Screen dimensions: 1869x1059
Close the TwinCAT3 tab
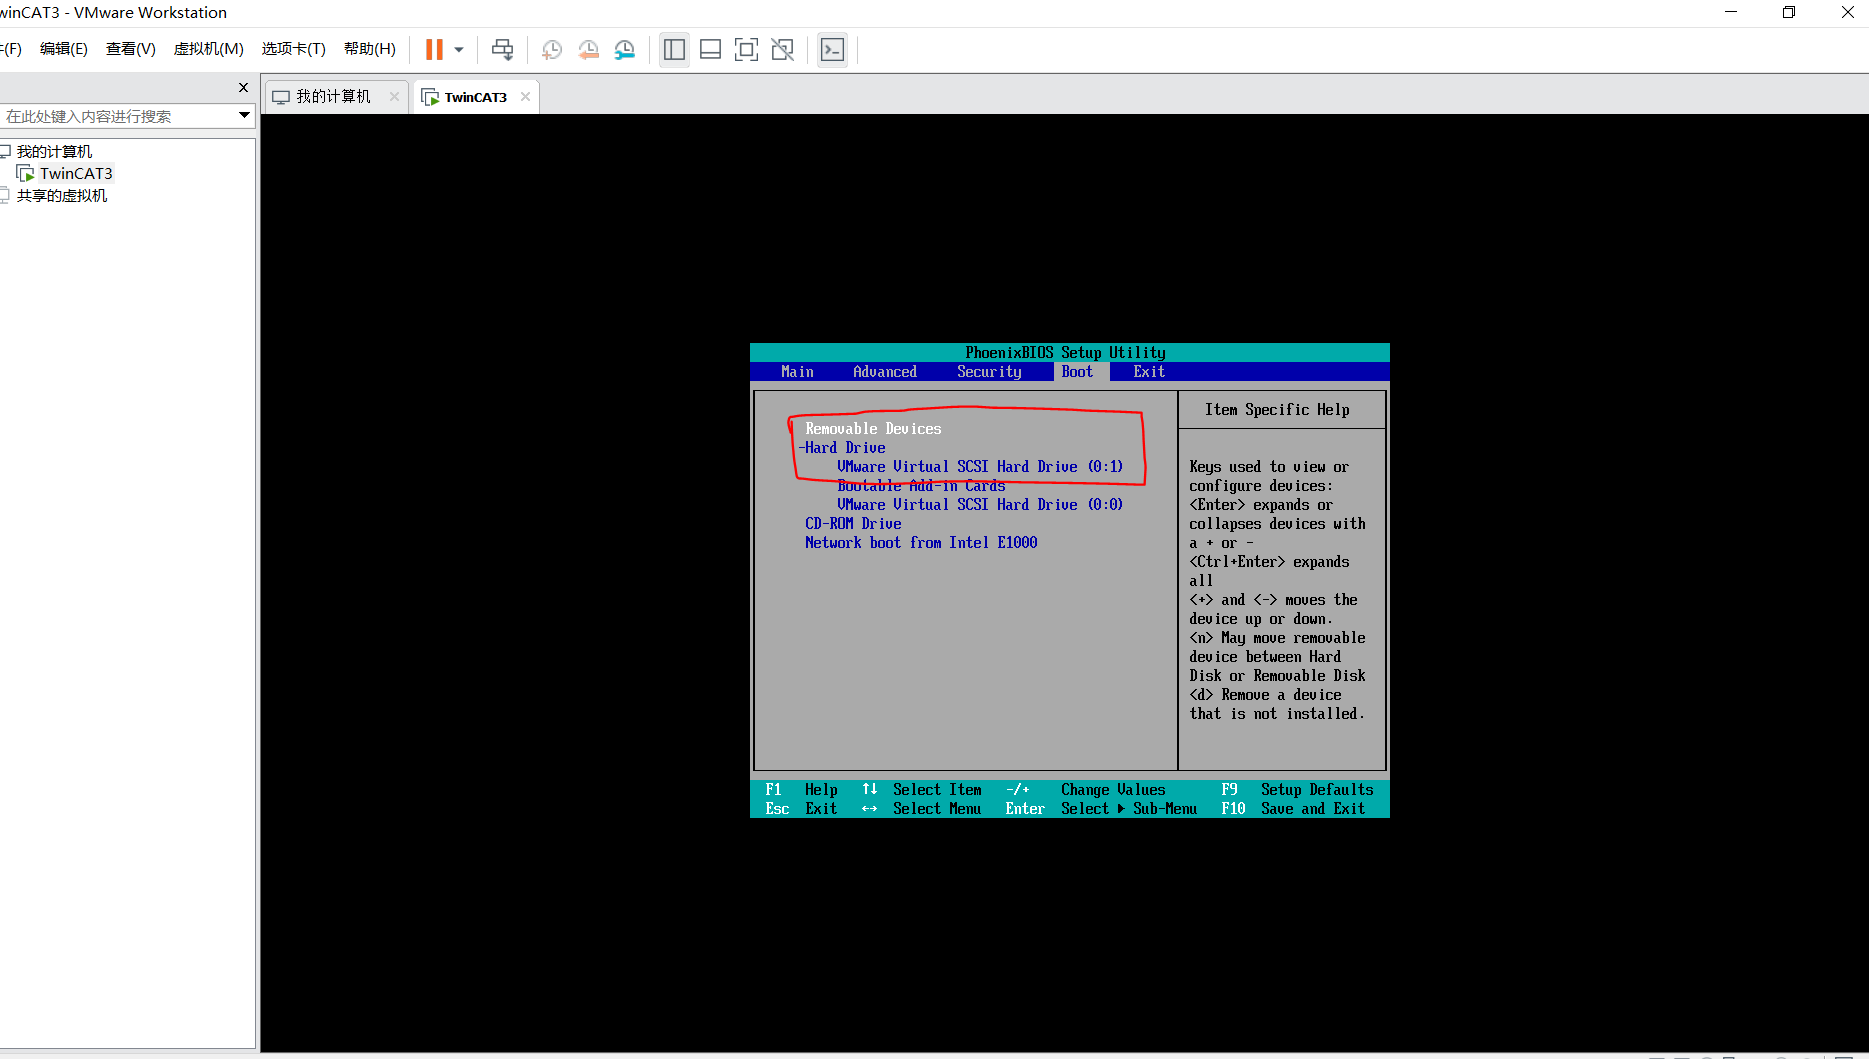[525, 97]
